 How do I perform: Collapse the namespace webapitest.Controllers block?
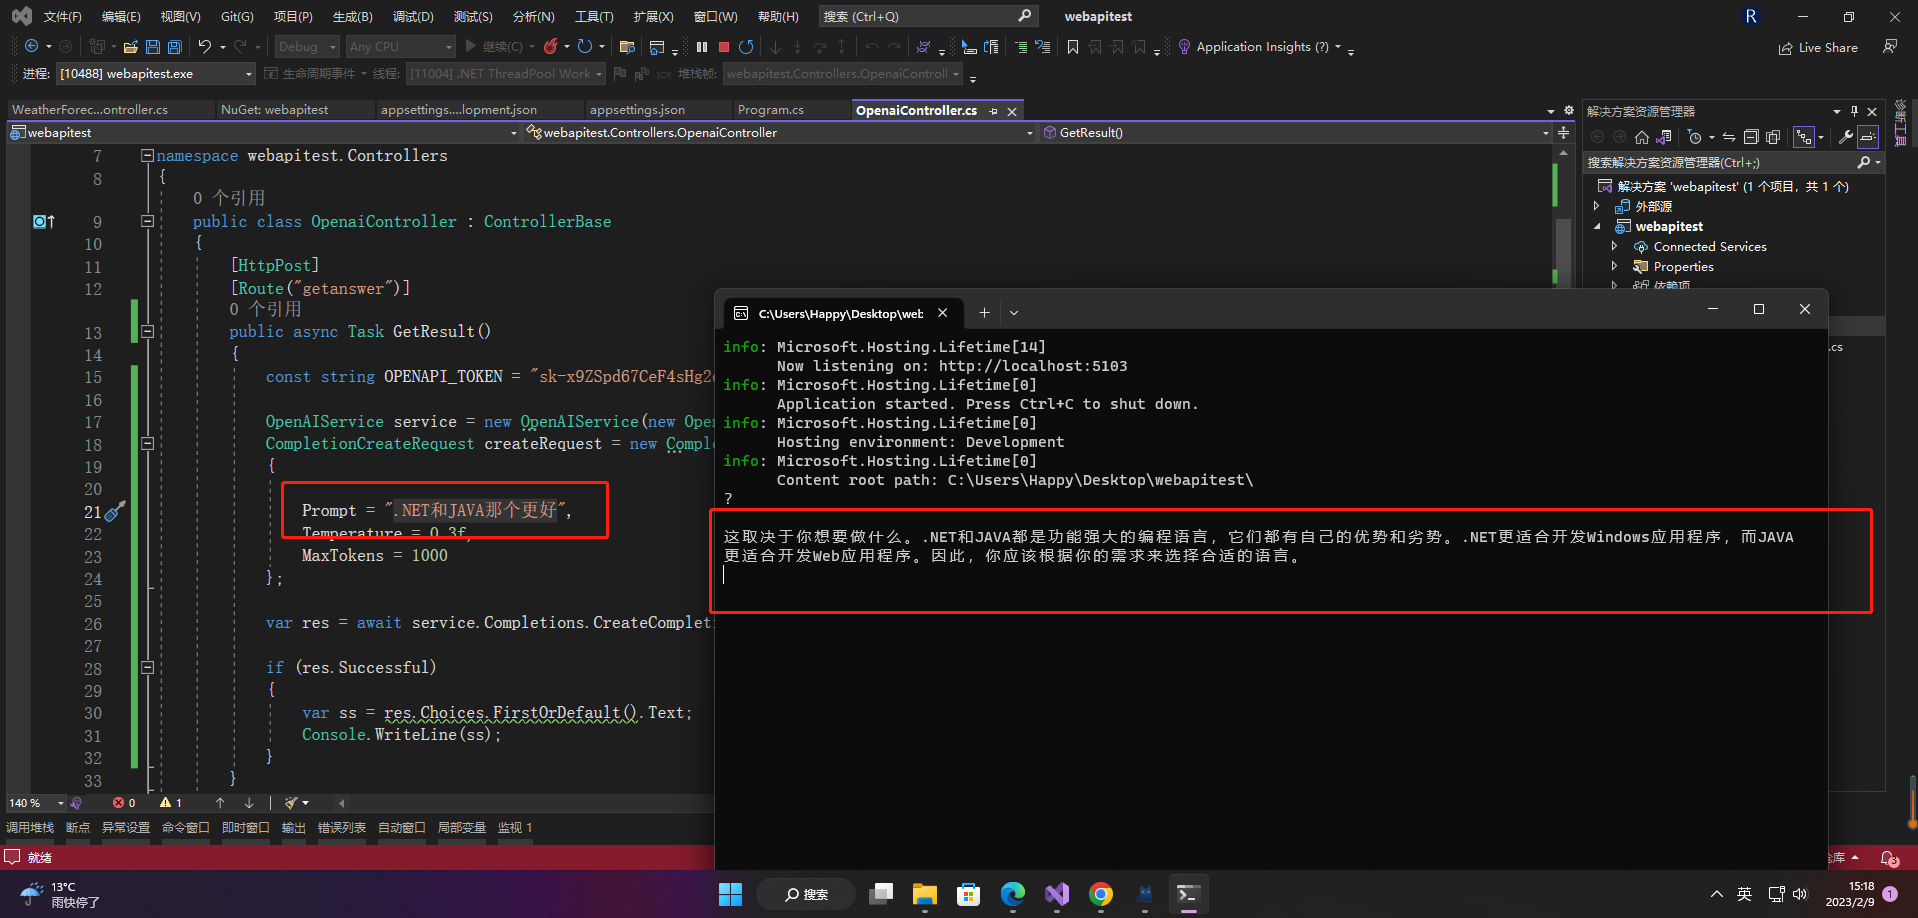point(147,155)
